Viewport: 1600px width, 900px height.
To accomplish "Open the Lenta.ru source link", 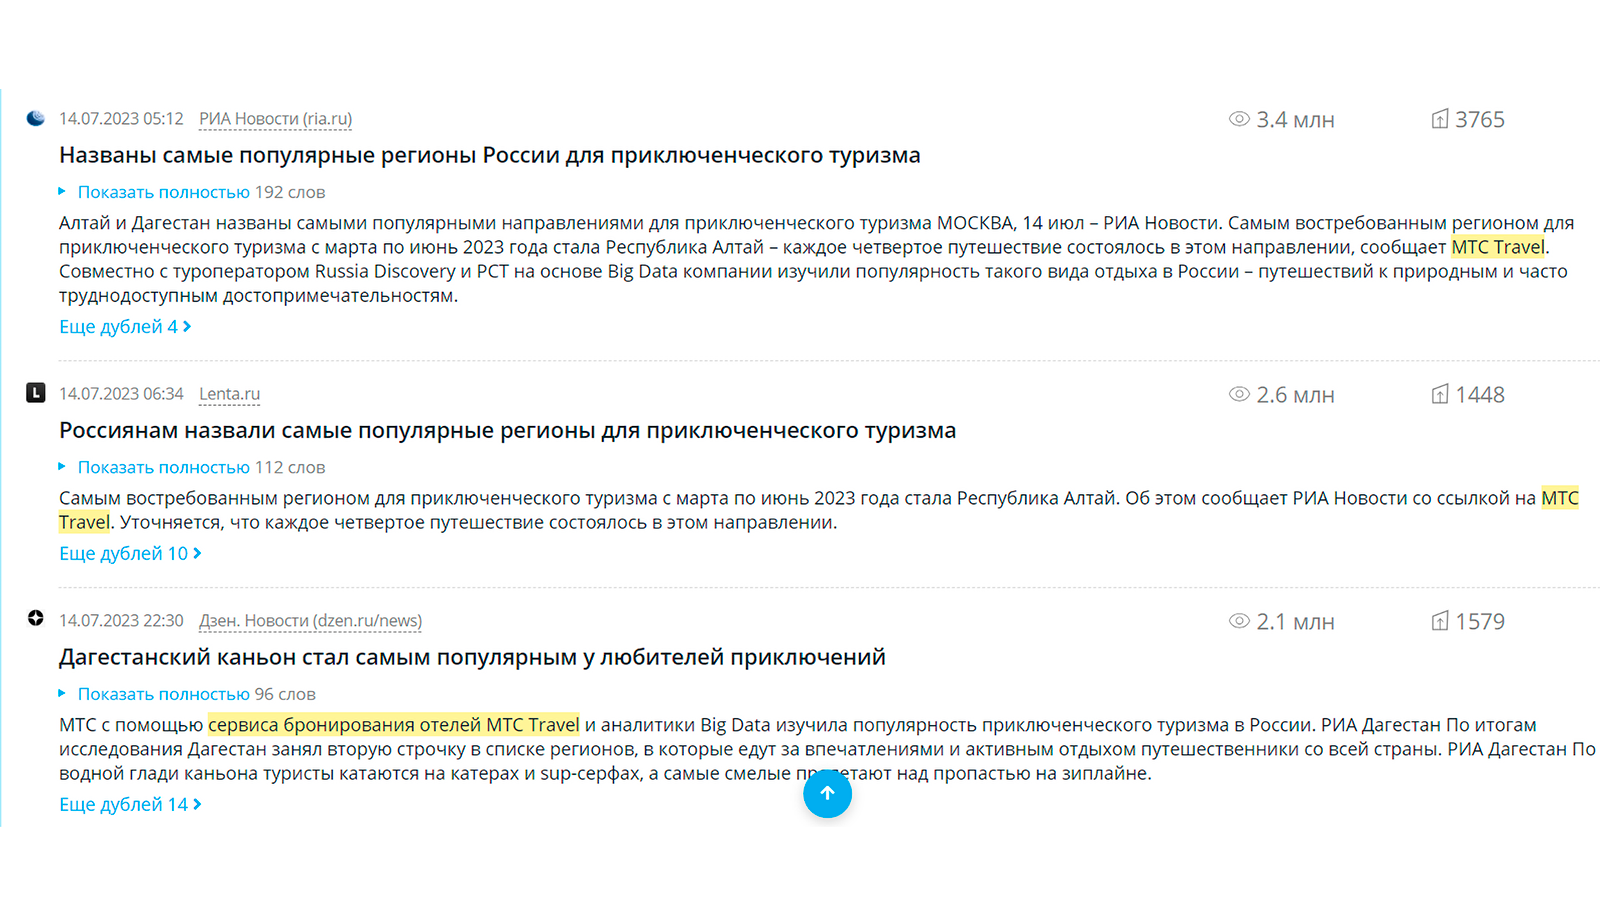I will (229, 394).
